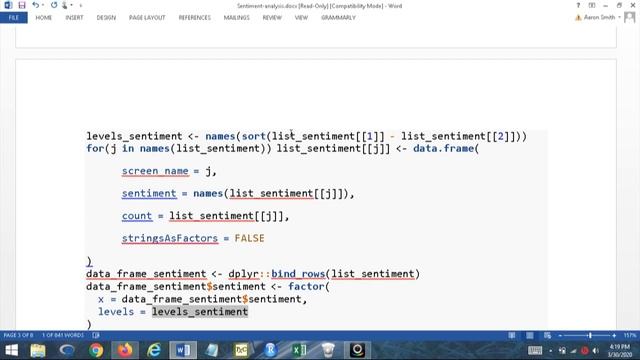640x360 pixels.
Task: Click the Touch/Mouse mode icon
Action: (64, 5)
